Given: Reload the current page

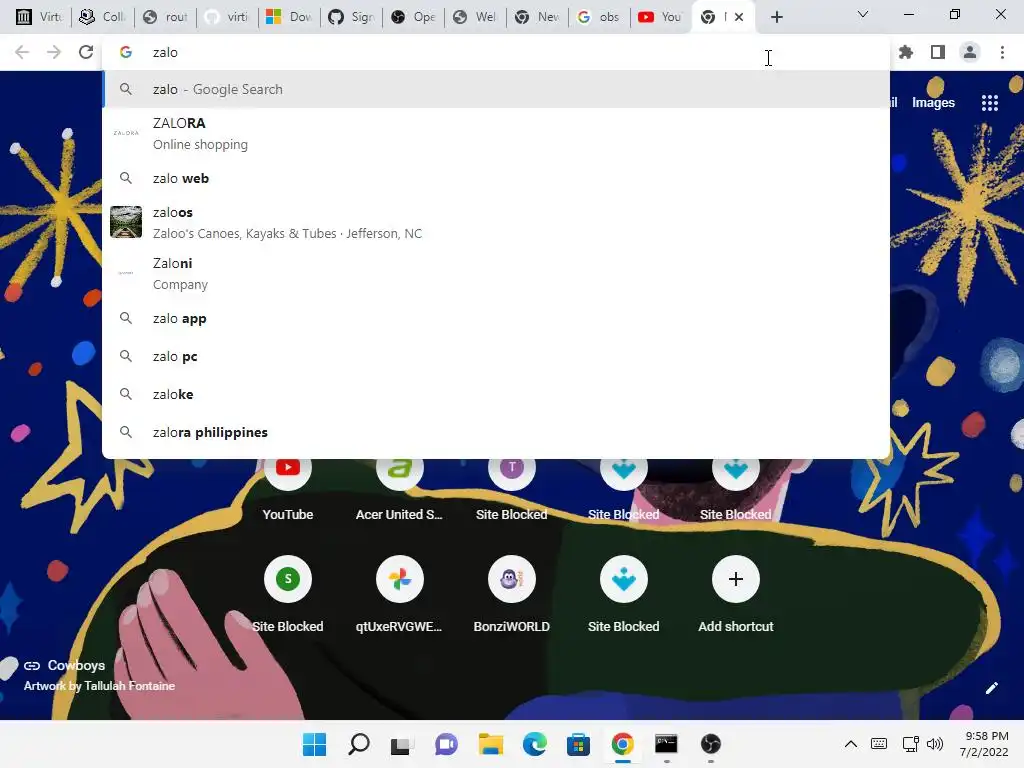Looking at the screenshot, I should coord(86,52).
